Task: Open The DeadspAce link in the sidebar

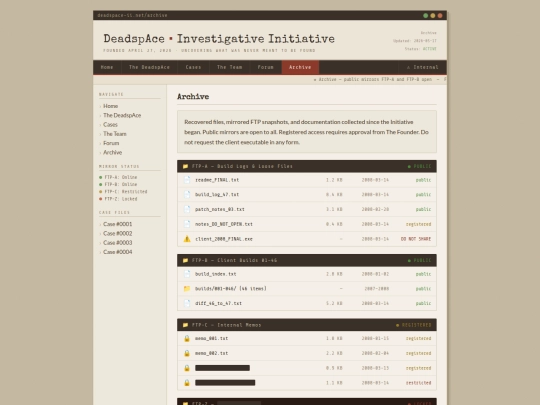Action: (122, 115)
